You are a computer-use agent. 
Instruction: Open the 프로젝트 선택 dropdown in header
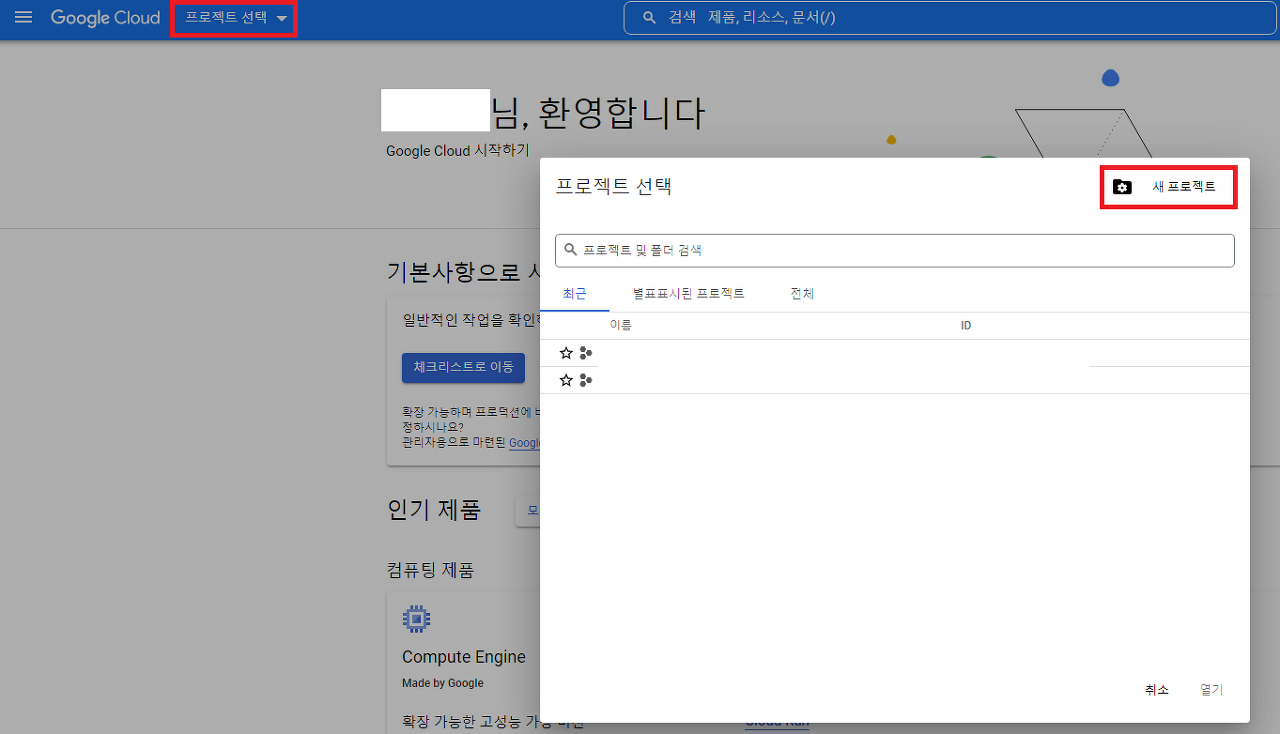234,18
